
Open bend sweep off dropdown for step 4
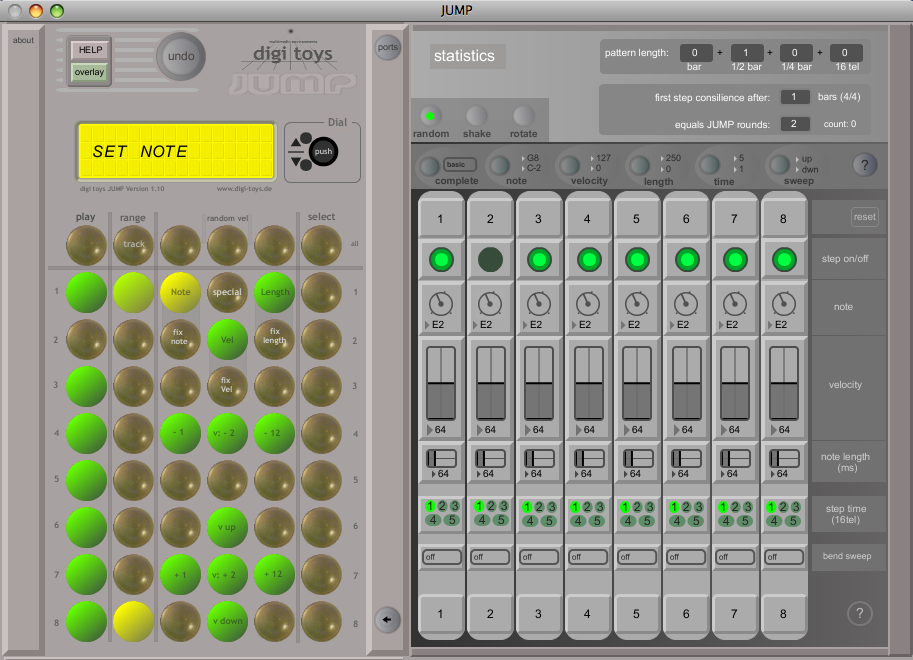[x=588, y=557]
